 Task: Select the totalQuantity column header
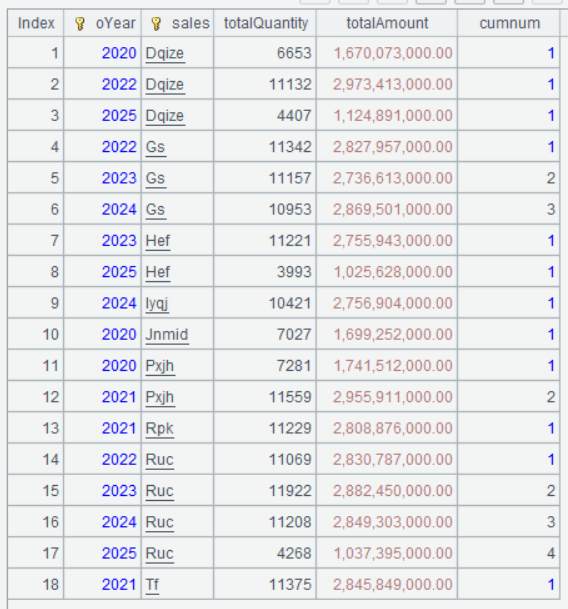[x=266, y=23]
